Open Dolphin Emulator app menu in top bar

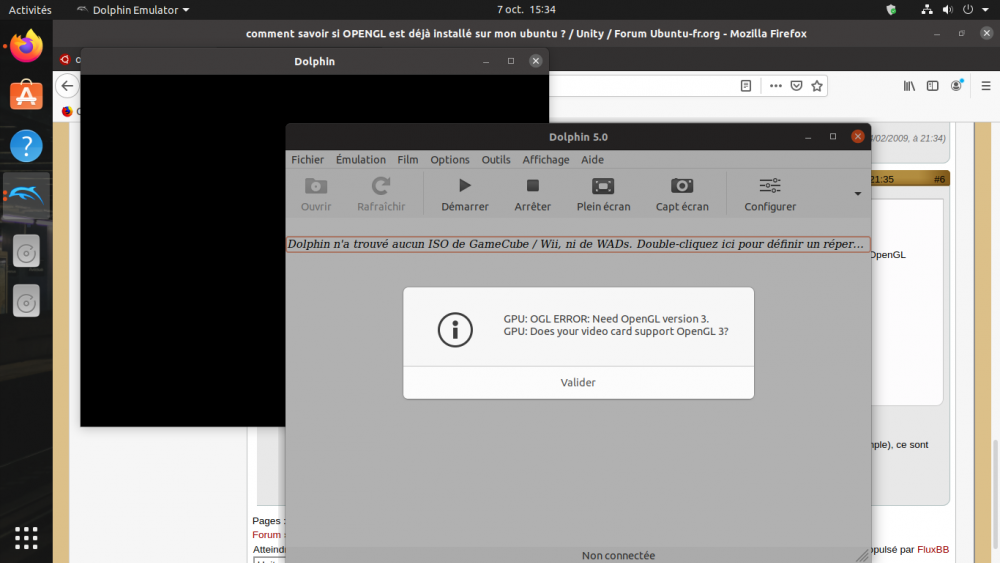click(133, 10)
